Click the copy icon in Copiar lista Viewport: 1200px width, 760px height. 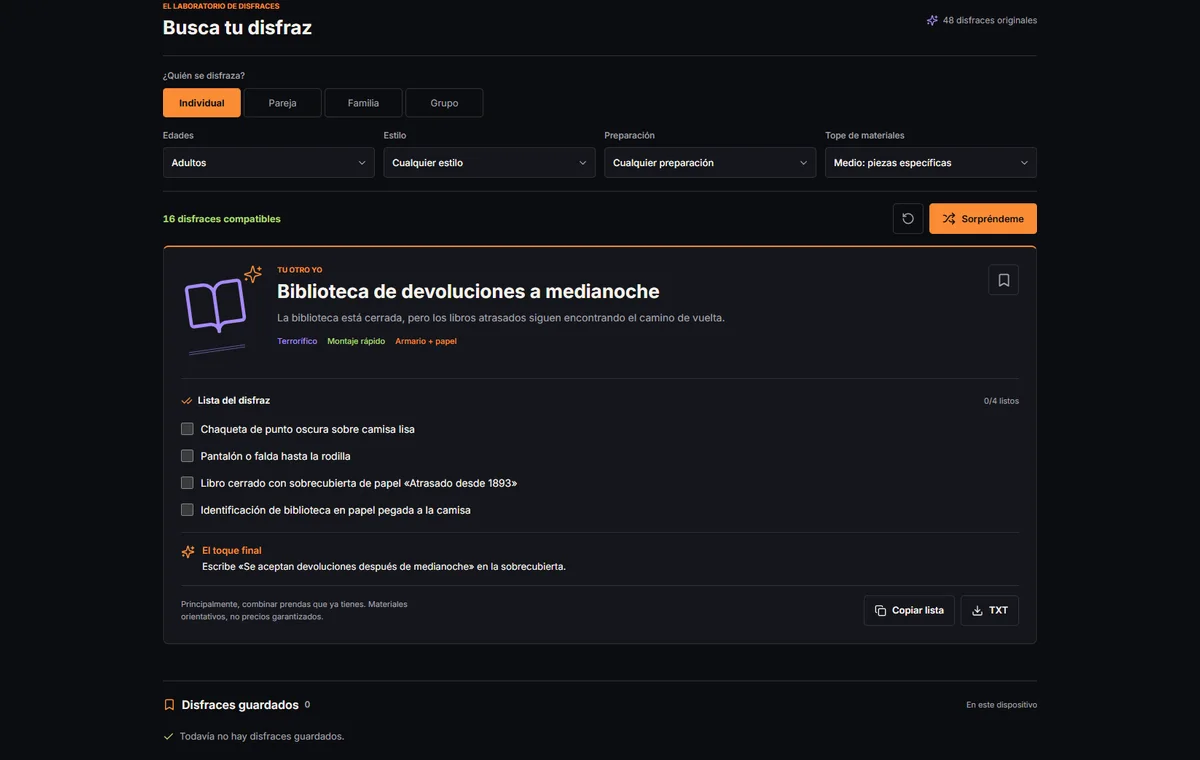880,610
